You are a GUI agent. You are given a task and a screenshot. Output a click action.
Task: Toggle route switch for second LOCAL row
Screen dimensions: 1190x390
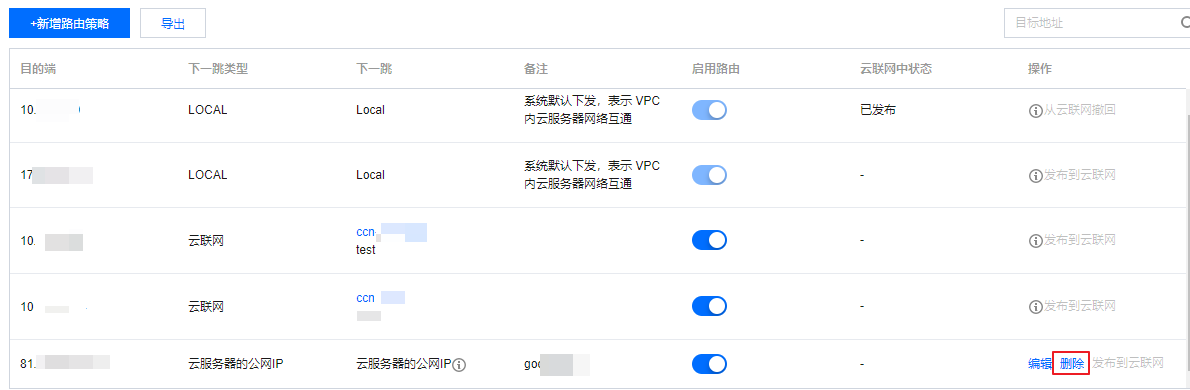(x=709, y=175)
